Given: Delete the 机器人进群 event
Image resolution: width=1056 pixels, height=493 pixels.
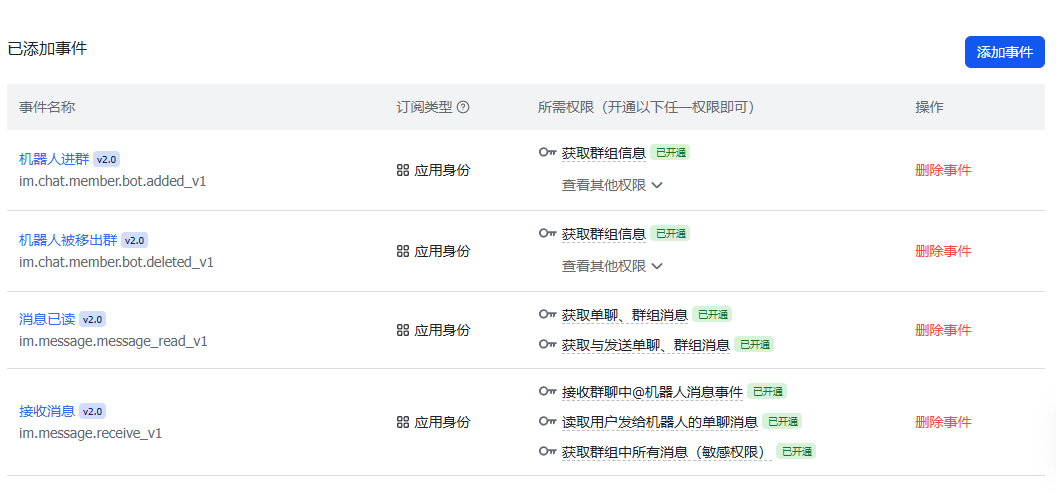Looking at the screenshot, I should [943, 170].
